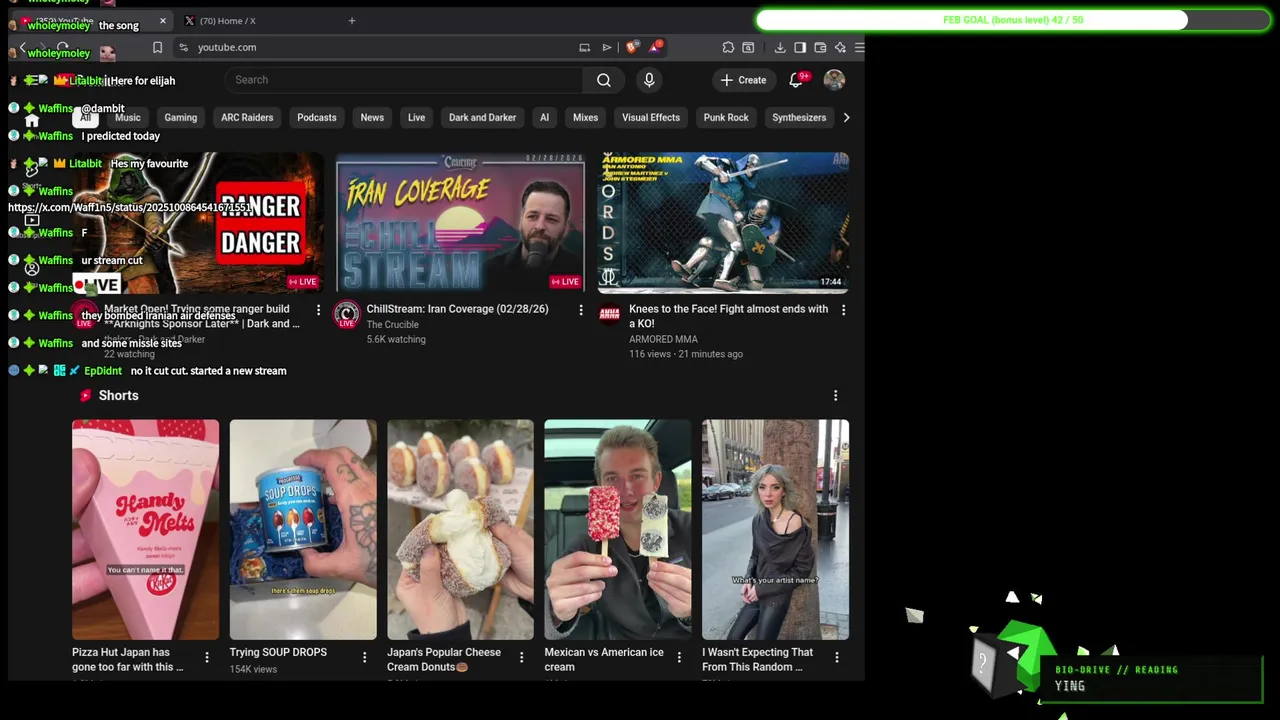1280x720 pixels.
Task: Open options for Mexican vs American short
Action: [x=679, y=657]
